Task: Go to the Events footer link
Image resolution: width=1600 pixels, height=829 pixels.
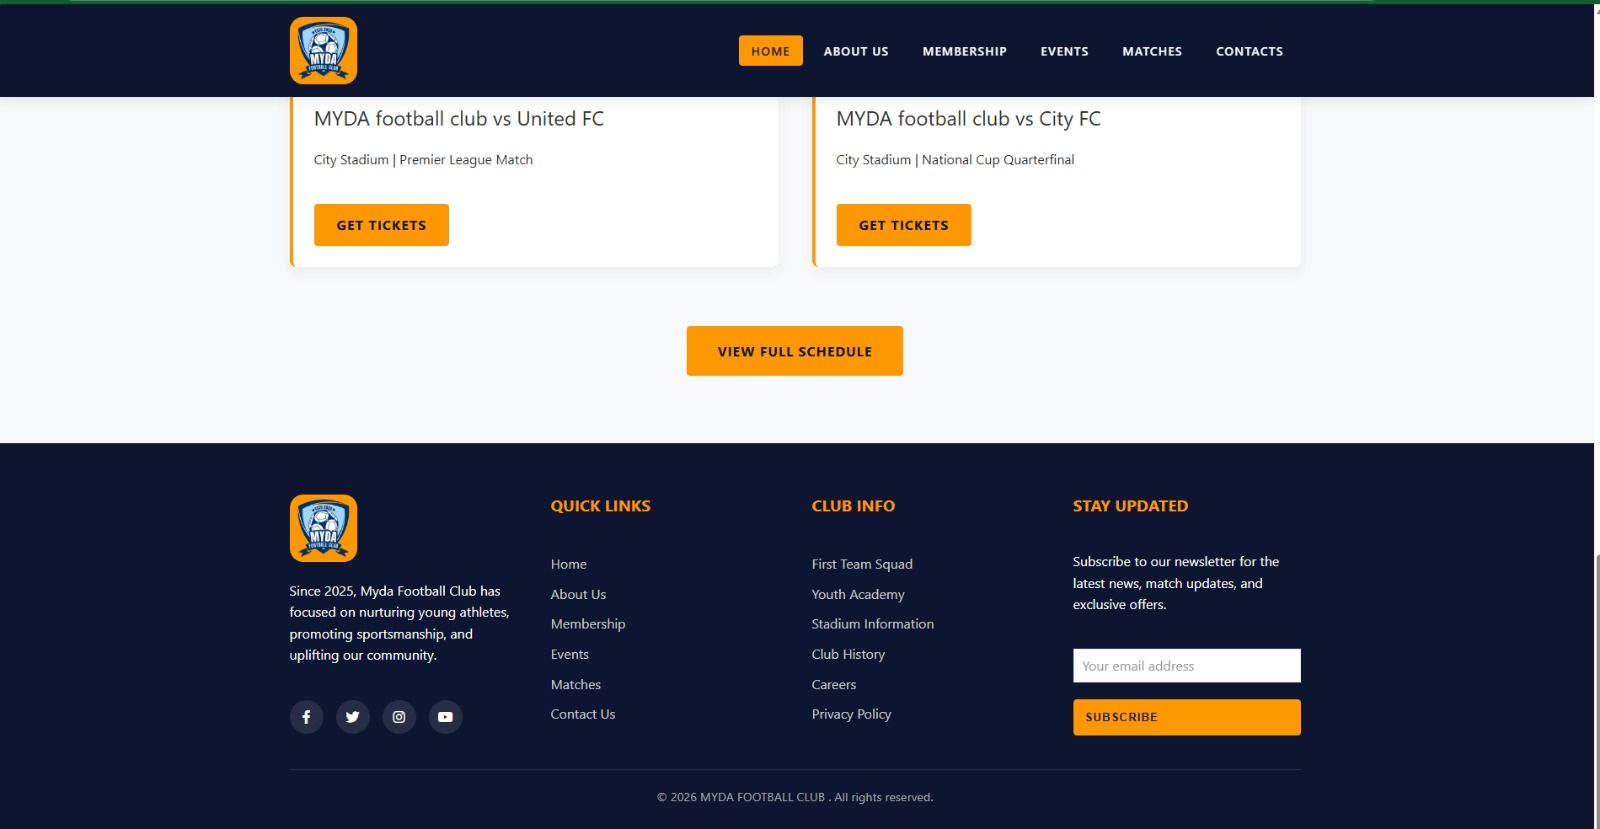Action: [570, 654]
